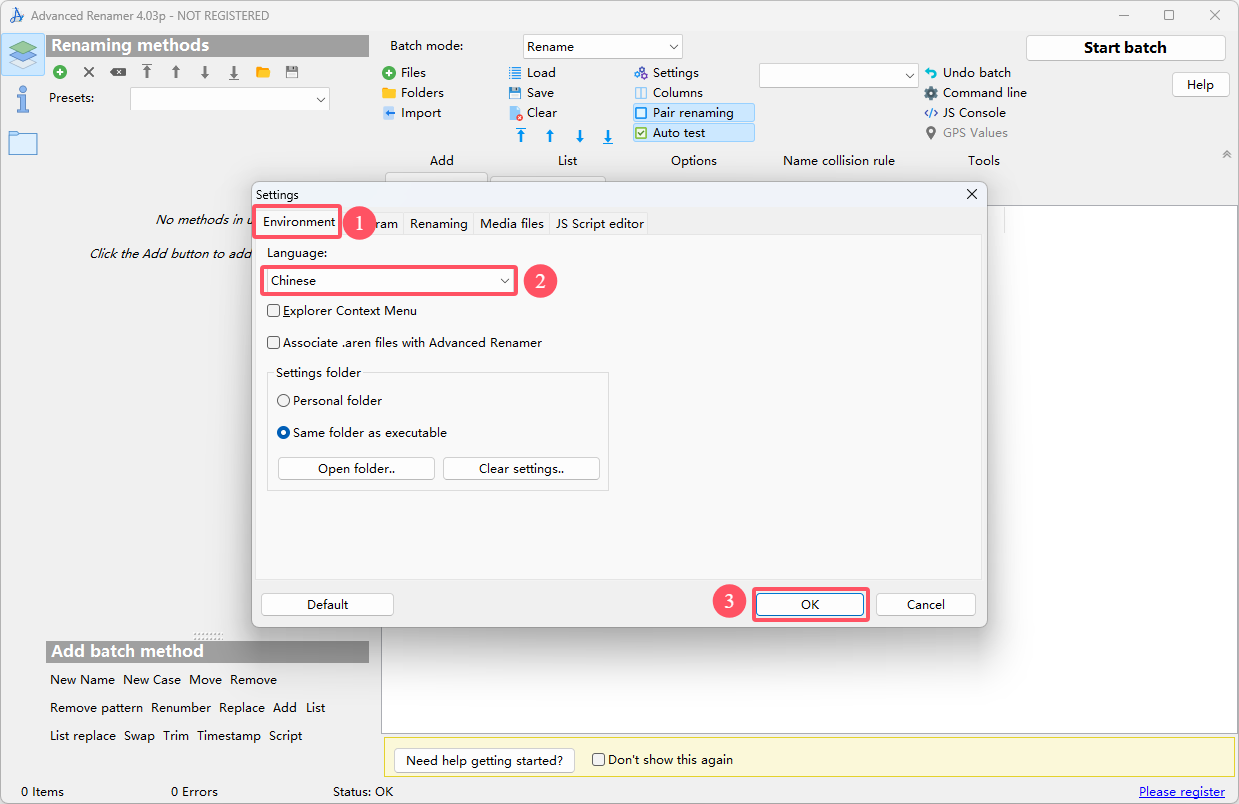Viewport: 1239px width, 804px height.
Task: Click the Help button
Action: 1200,85
